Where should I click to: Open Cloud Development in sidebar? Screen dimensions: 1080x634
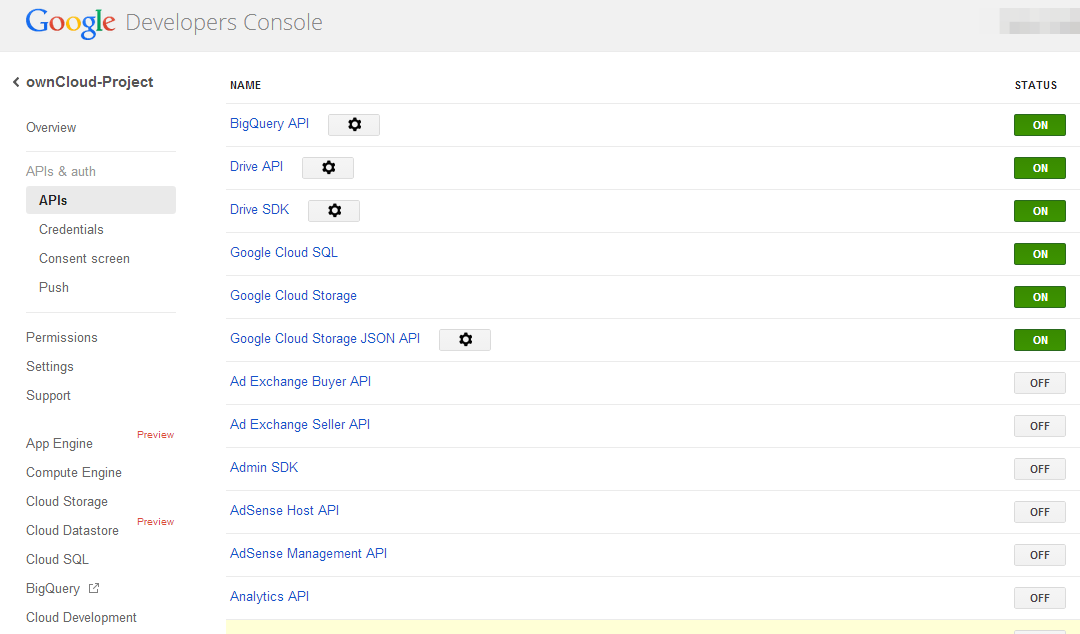[x=81, y=617]
